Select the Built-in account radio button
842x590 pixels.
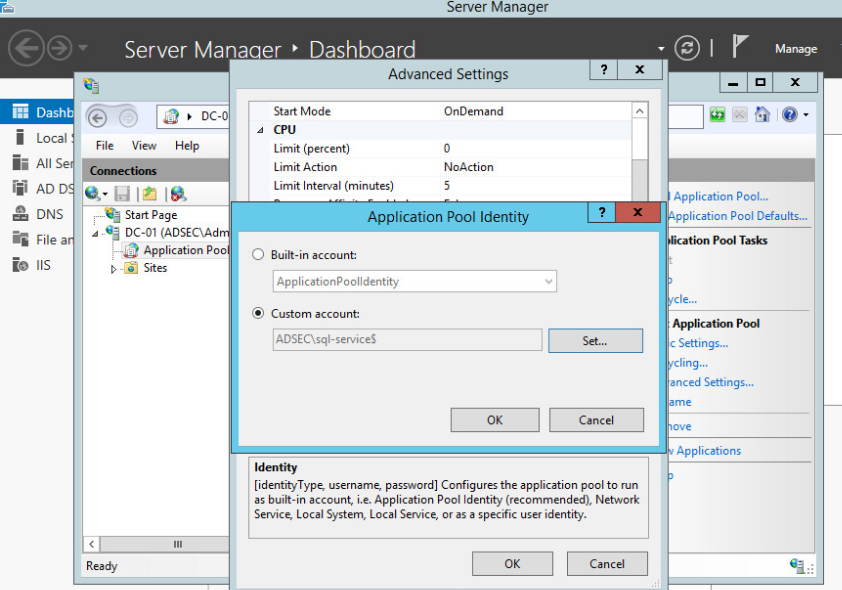coord(258,254)
